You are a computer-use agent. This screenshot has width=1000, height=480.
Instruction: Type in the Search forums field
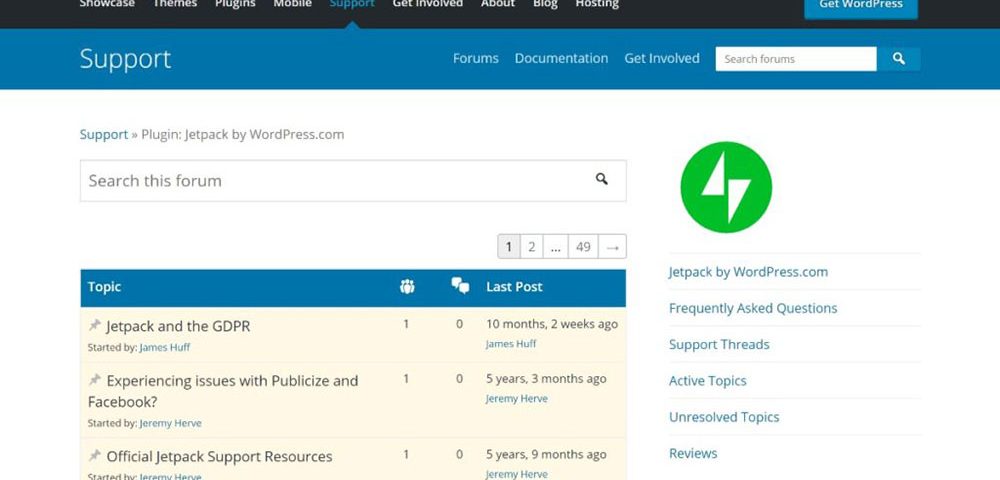pyautogui.click(x=795, y=59)
